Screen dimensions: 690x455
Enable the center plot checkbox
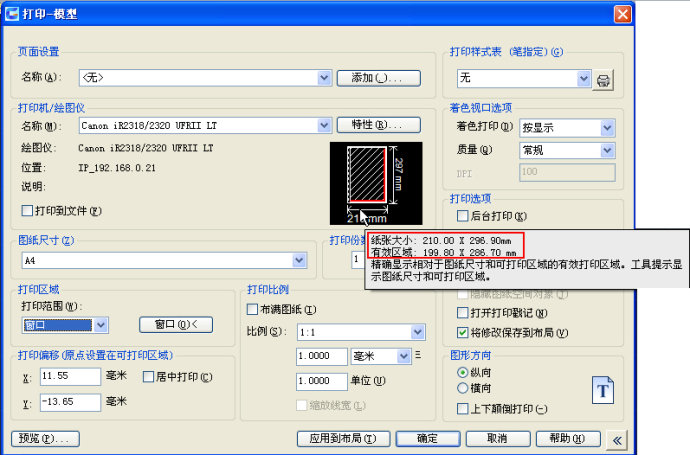[x=148, y=377]
